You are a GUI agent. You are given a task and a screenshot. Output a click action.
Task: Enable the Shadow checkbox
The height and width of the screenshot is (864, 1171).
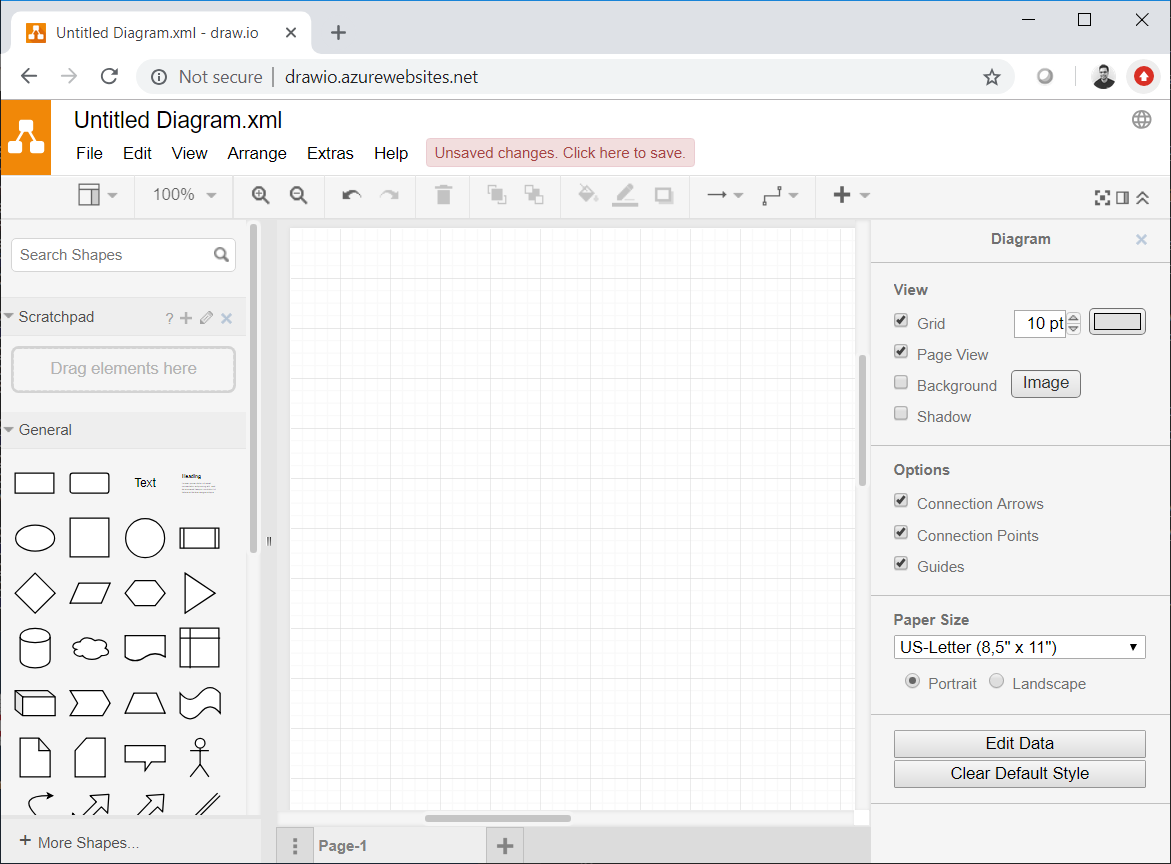[x=901, y=414]
